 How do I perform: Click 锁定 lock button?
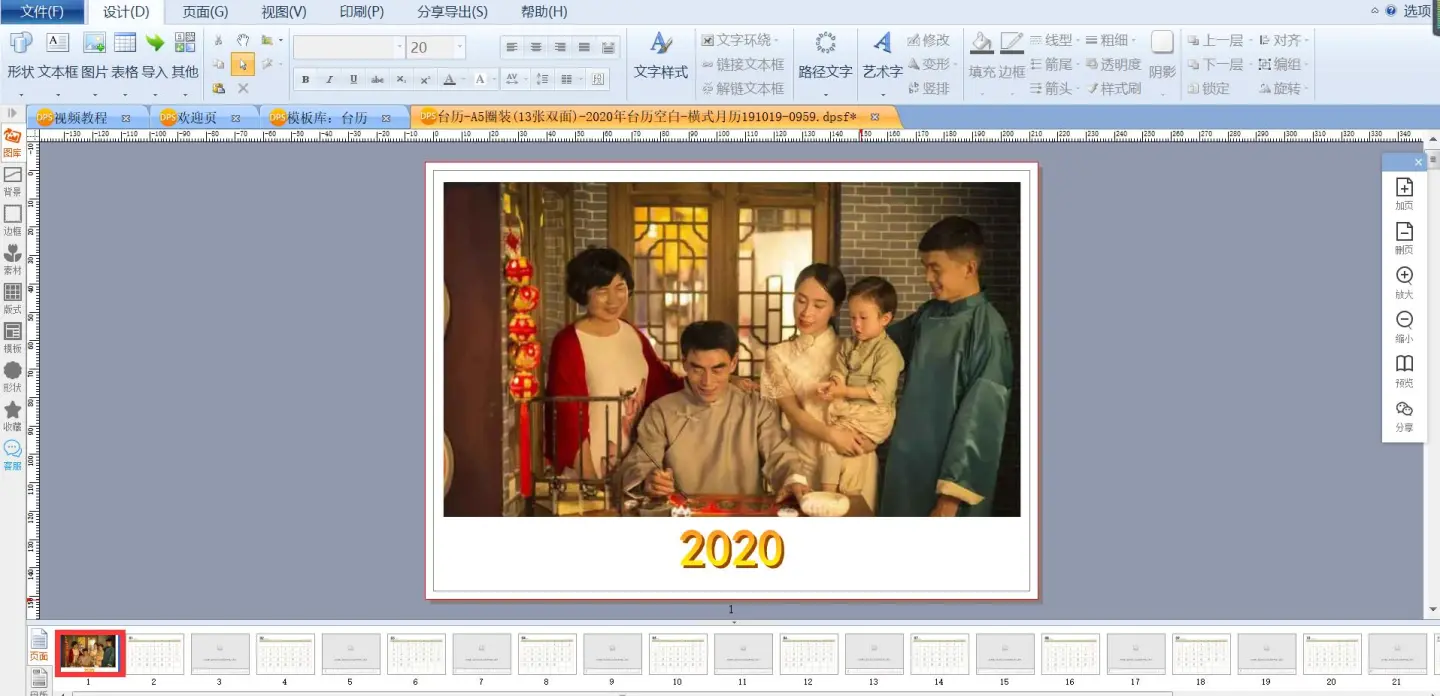(x=1209, y=88)
